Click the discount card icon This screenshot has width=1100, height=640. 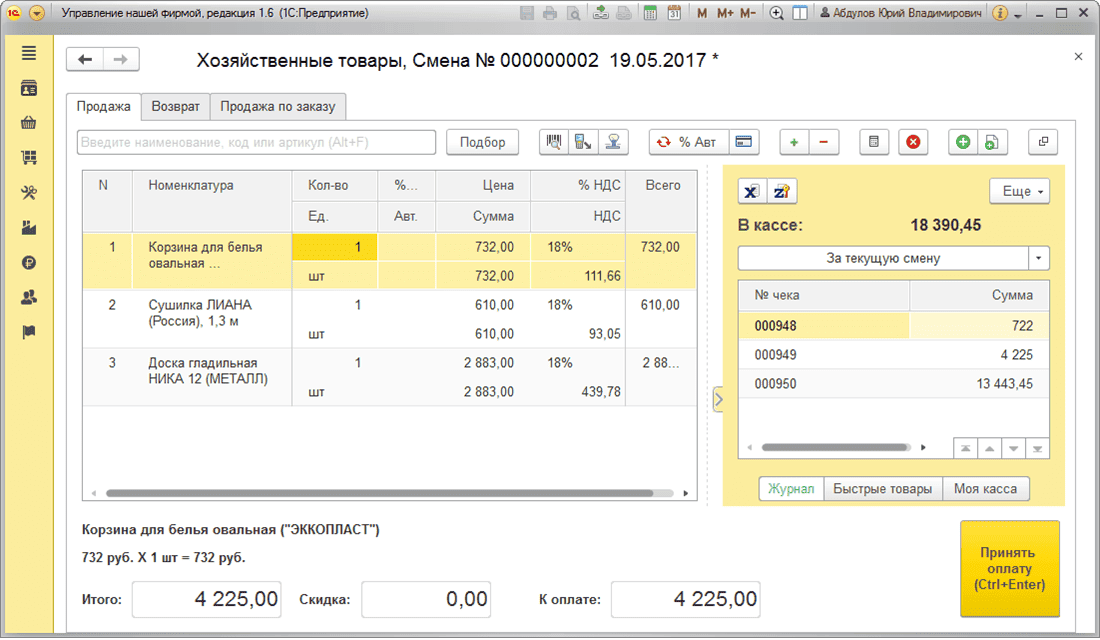tap(744, 142)
